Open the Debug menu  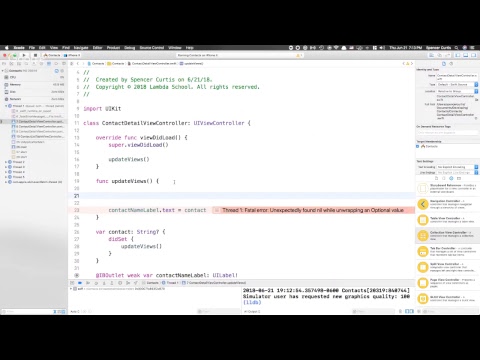click(x=130, y=48)
